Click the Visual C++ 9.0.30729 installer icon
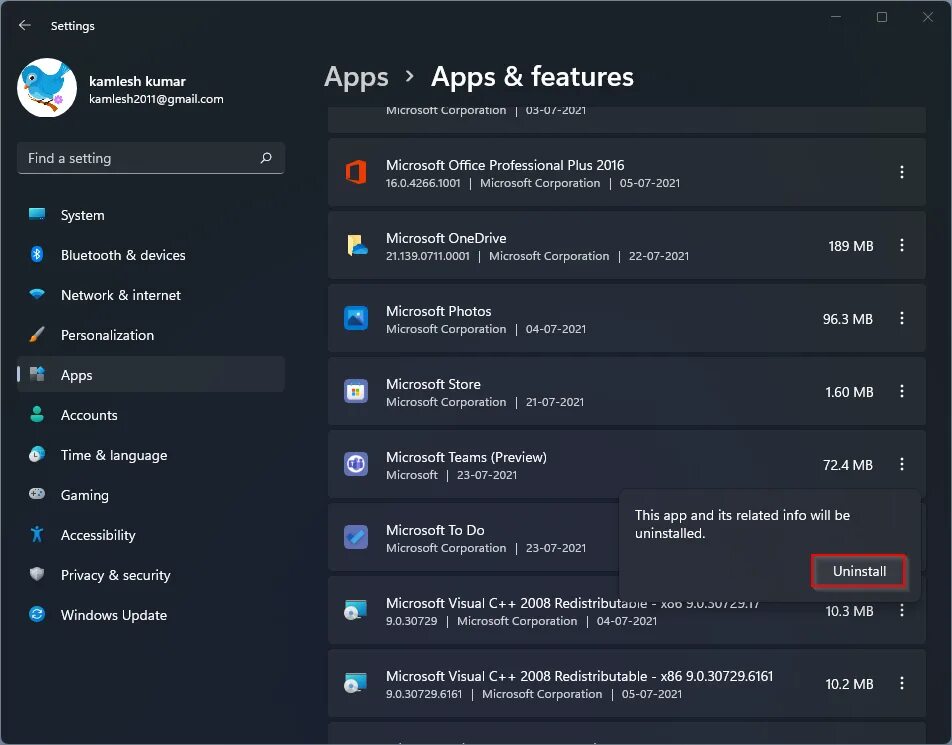The height and width of the screenshot is (745, 952). pyautogui.click(x=356, y=610)
